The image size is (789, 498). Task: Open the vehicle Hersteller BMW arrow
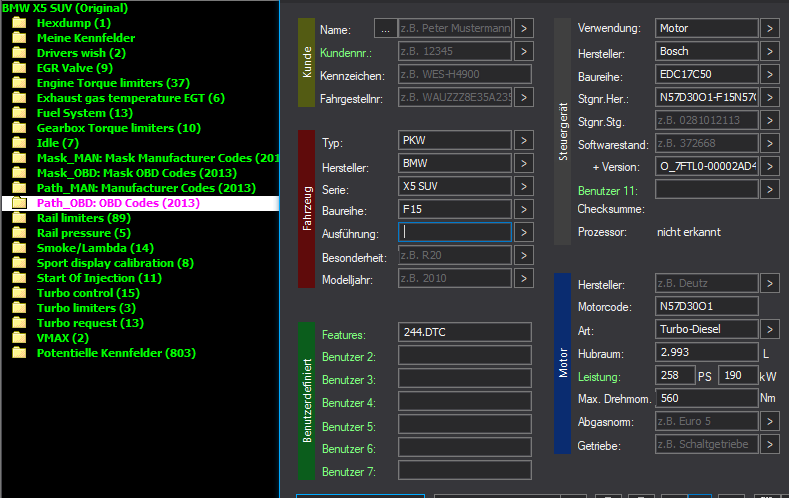pyautogui.click(x=524, y=163)
